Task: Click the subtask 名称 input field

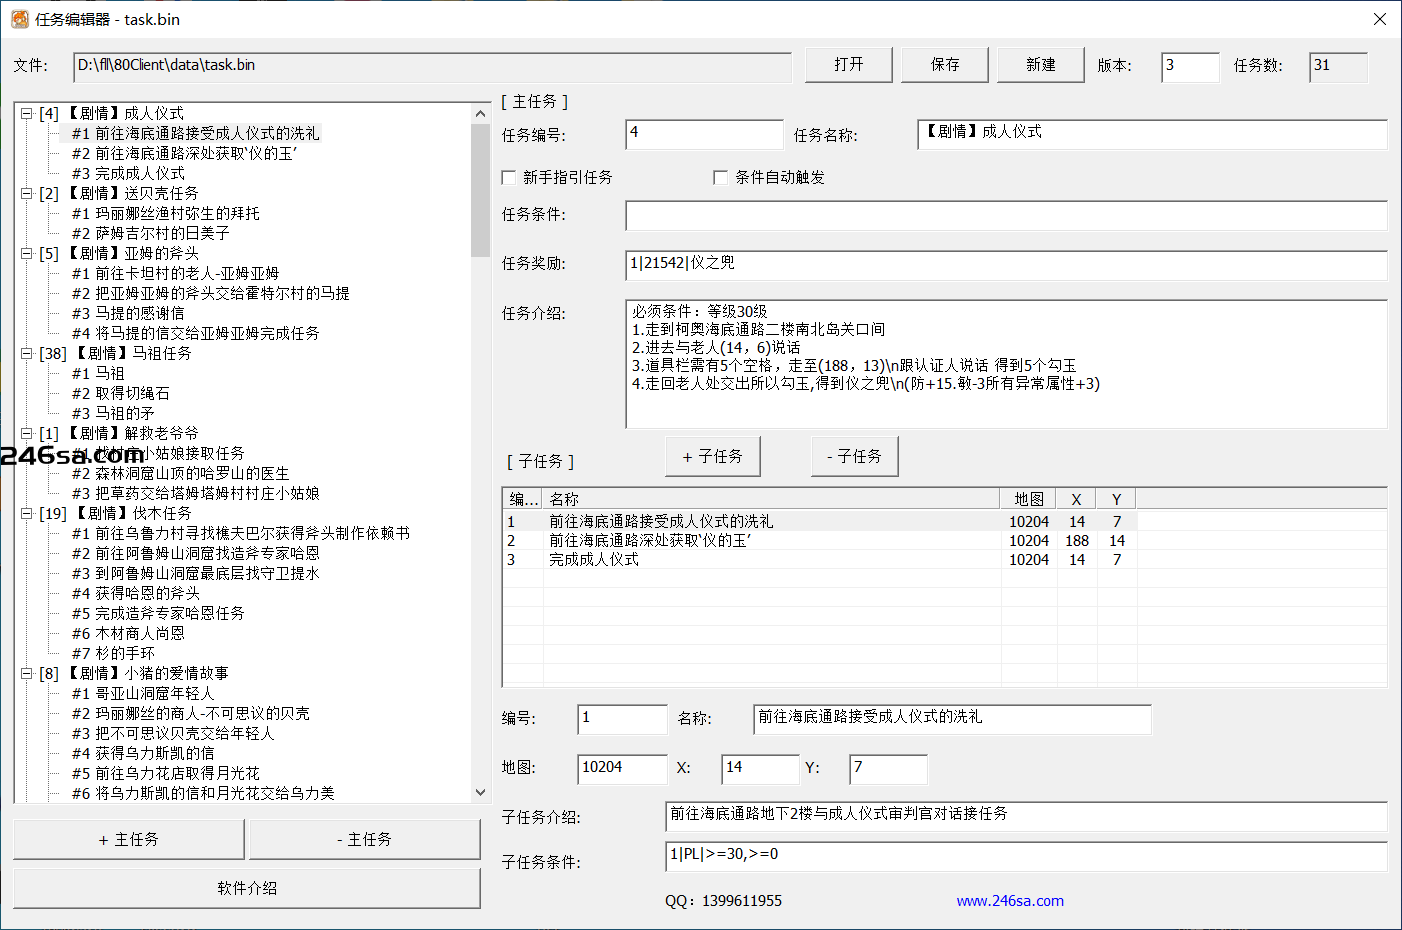Action: point(953,719)
